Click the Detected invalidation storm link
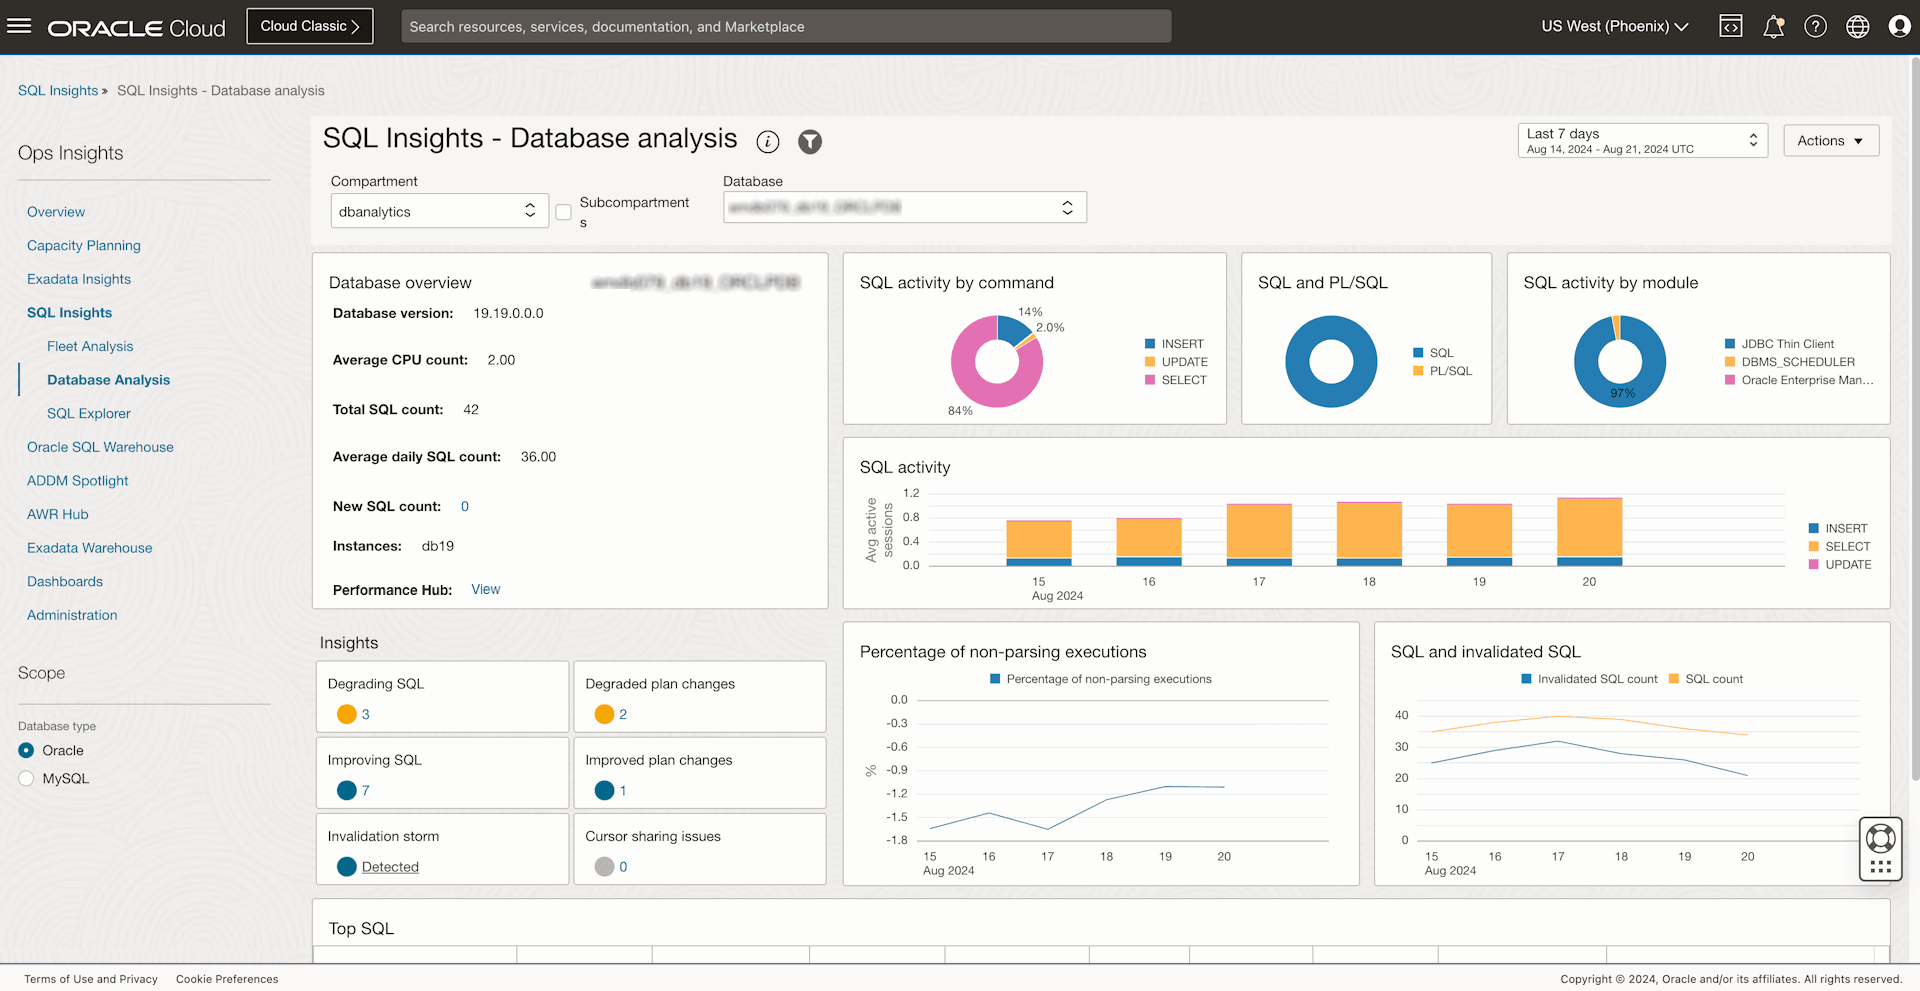The image size is (1920, 991). click(390, 866)
